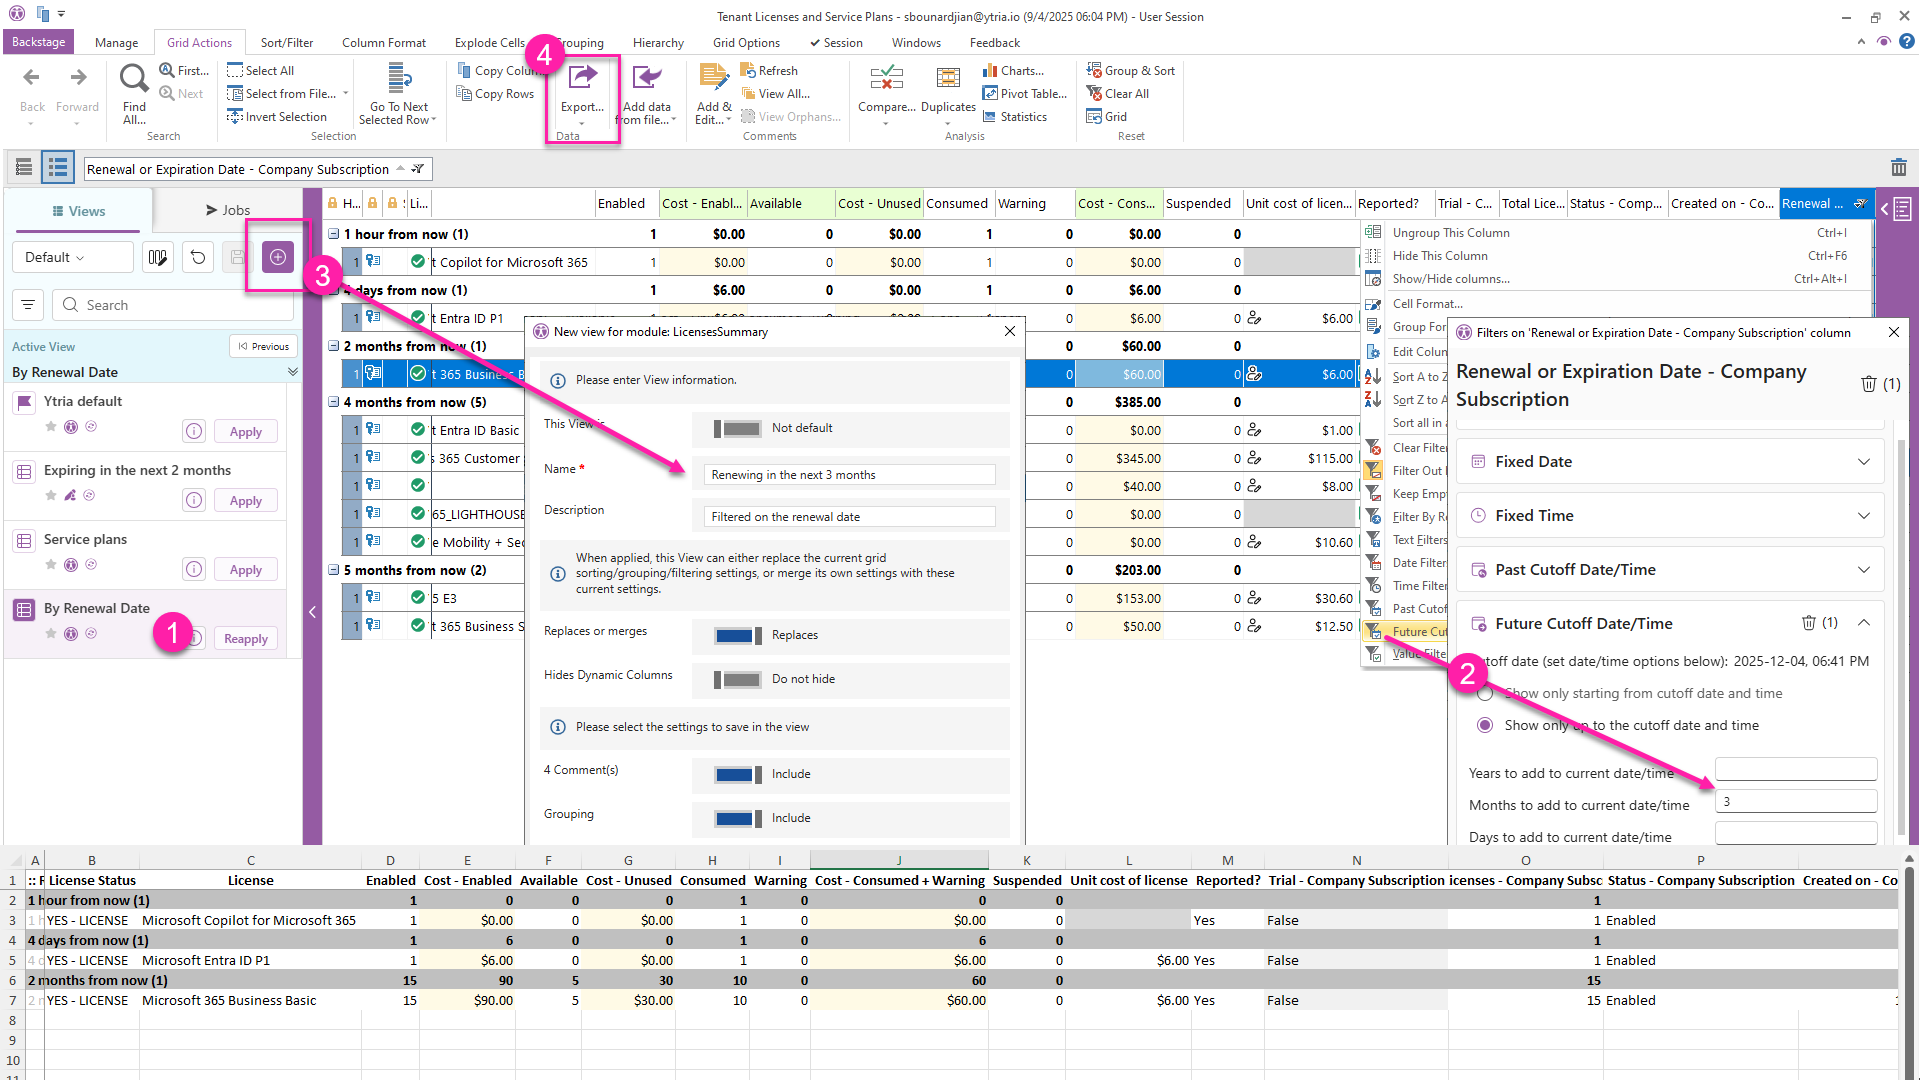Screen dimensions: 1920x1080
Task: Select Hide This Column menu entry
Action: [1440, 256]
